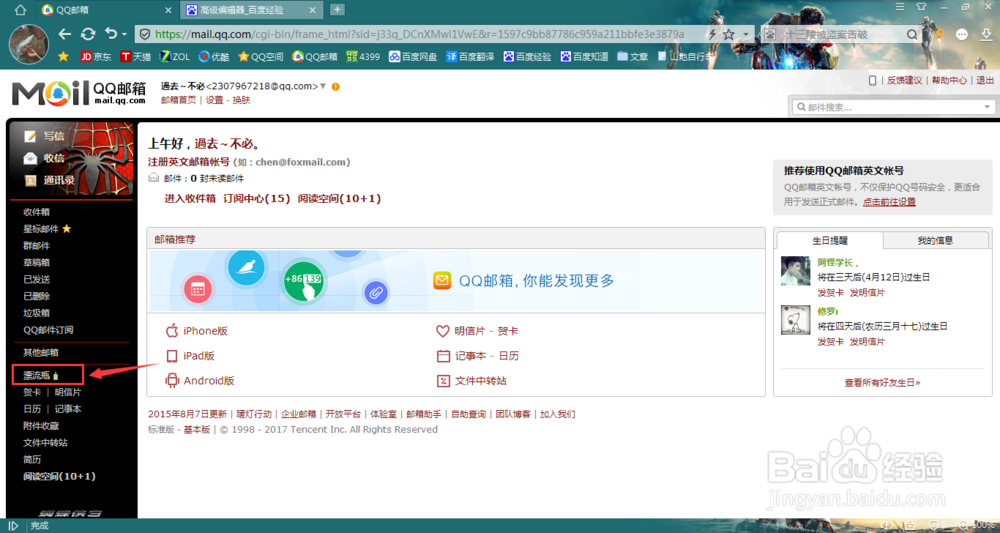
Task: Open the 优酷 bookmark
Action: pyautogui.click(x=214, y=56)
